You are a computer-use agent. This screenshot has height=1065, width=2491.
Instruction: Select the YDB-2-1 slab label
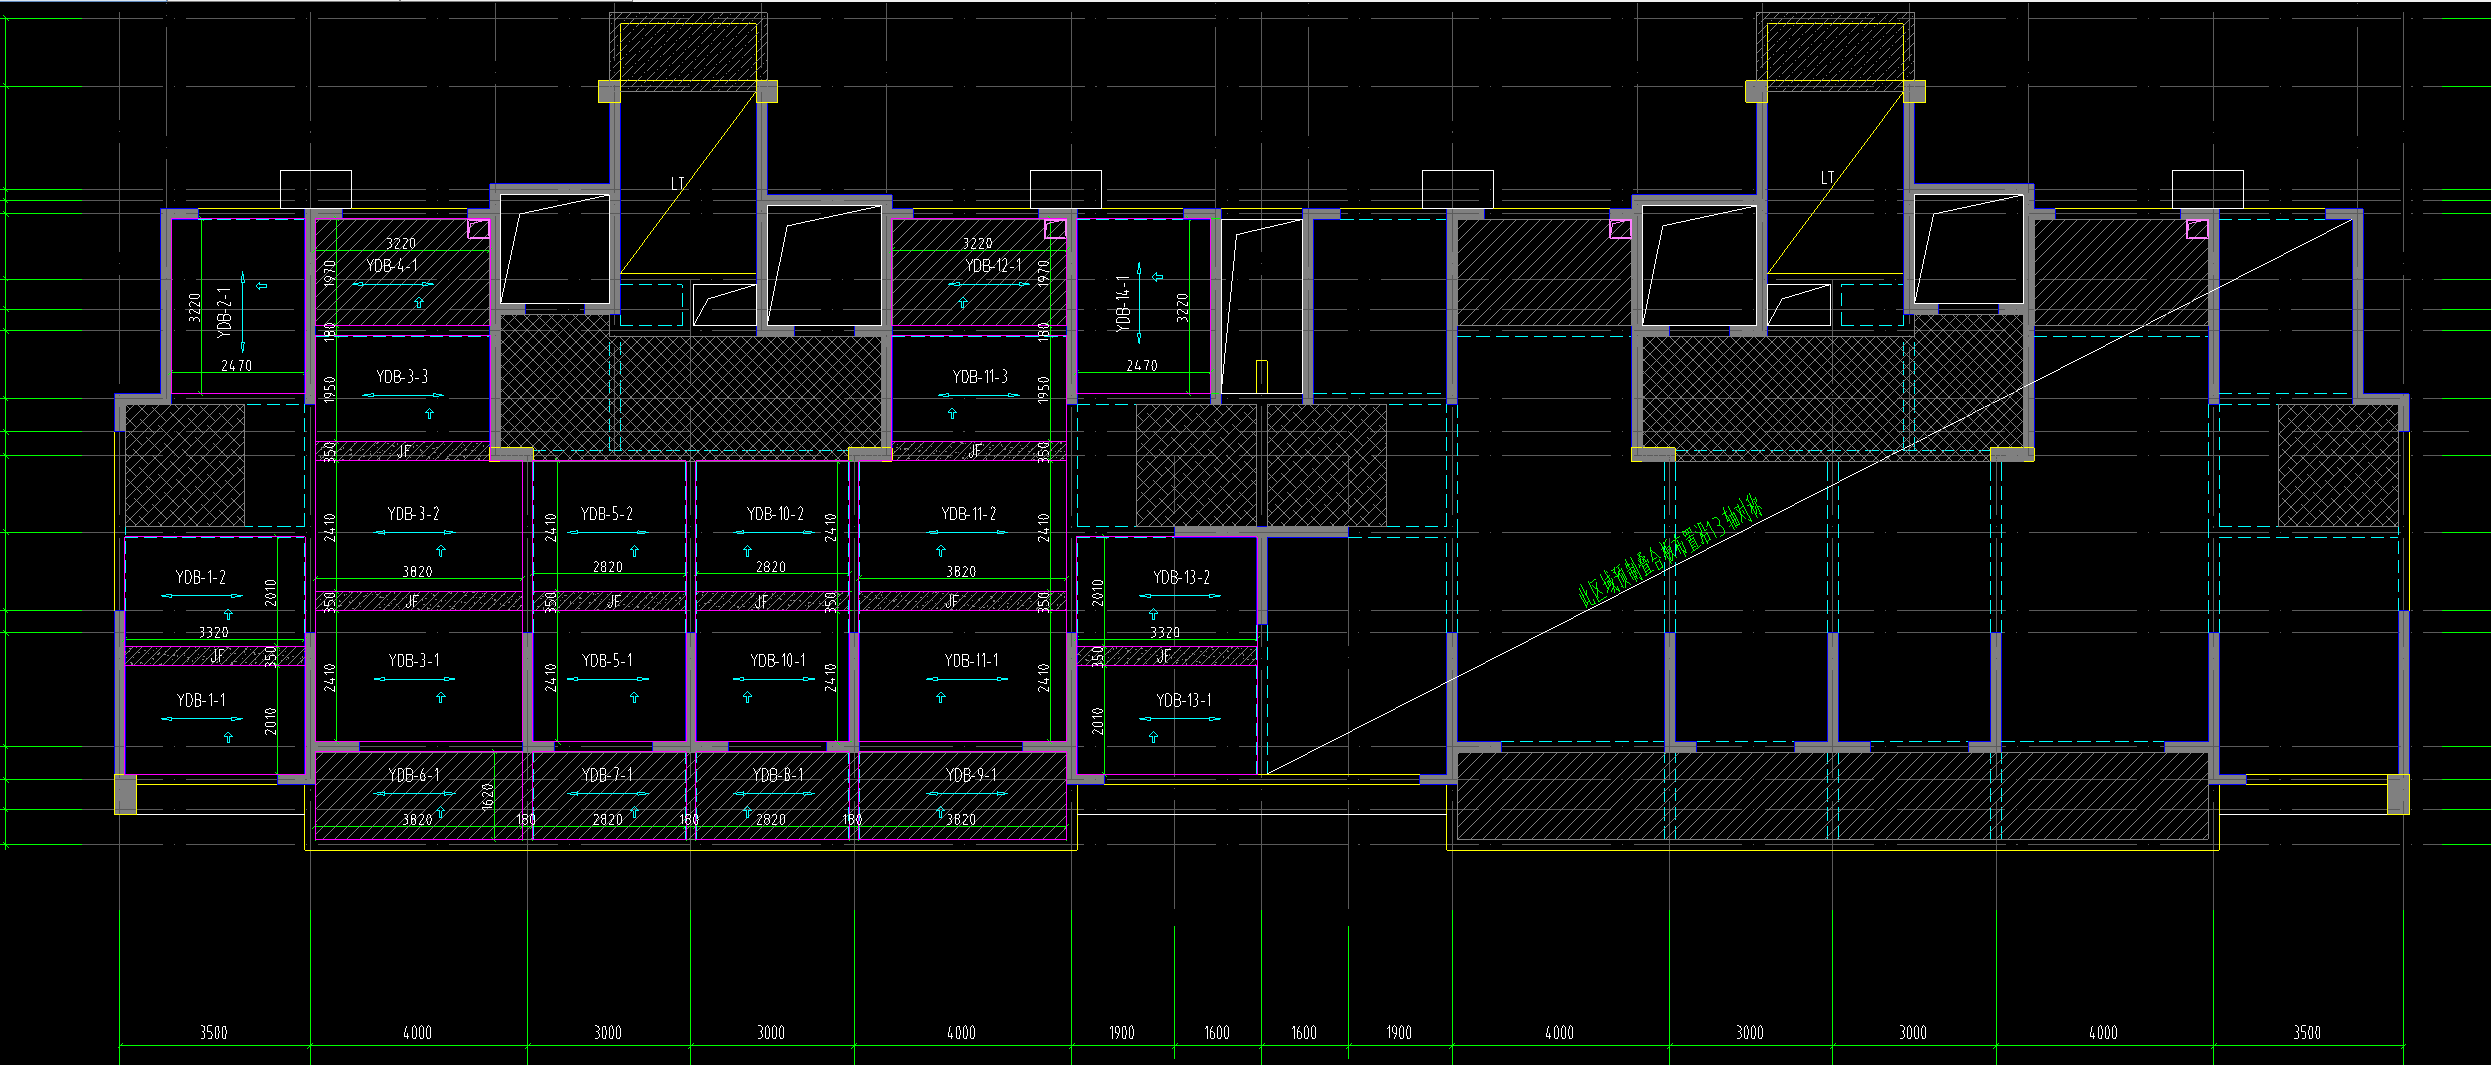225,313
